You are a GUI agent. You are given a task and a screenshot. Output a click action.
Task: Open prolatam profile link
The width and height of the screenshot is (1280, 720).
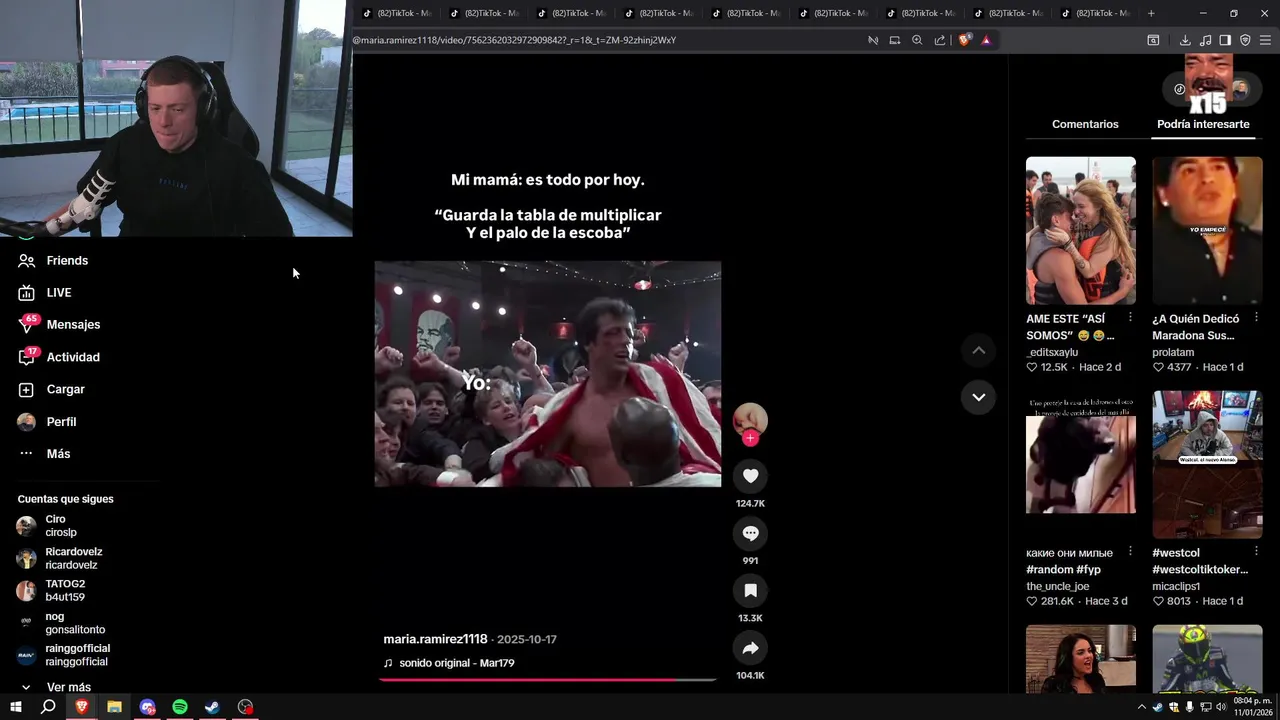tap(1173, 352)
